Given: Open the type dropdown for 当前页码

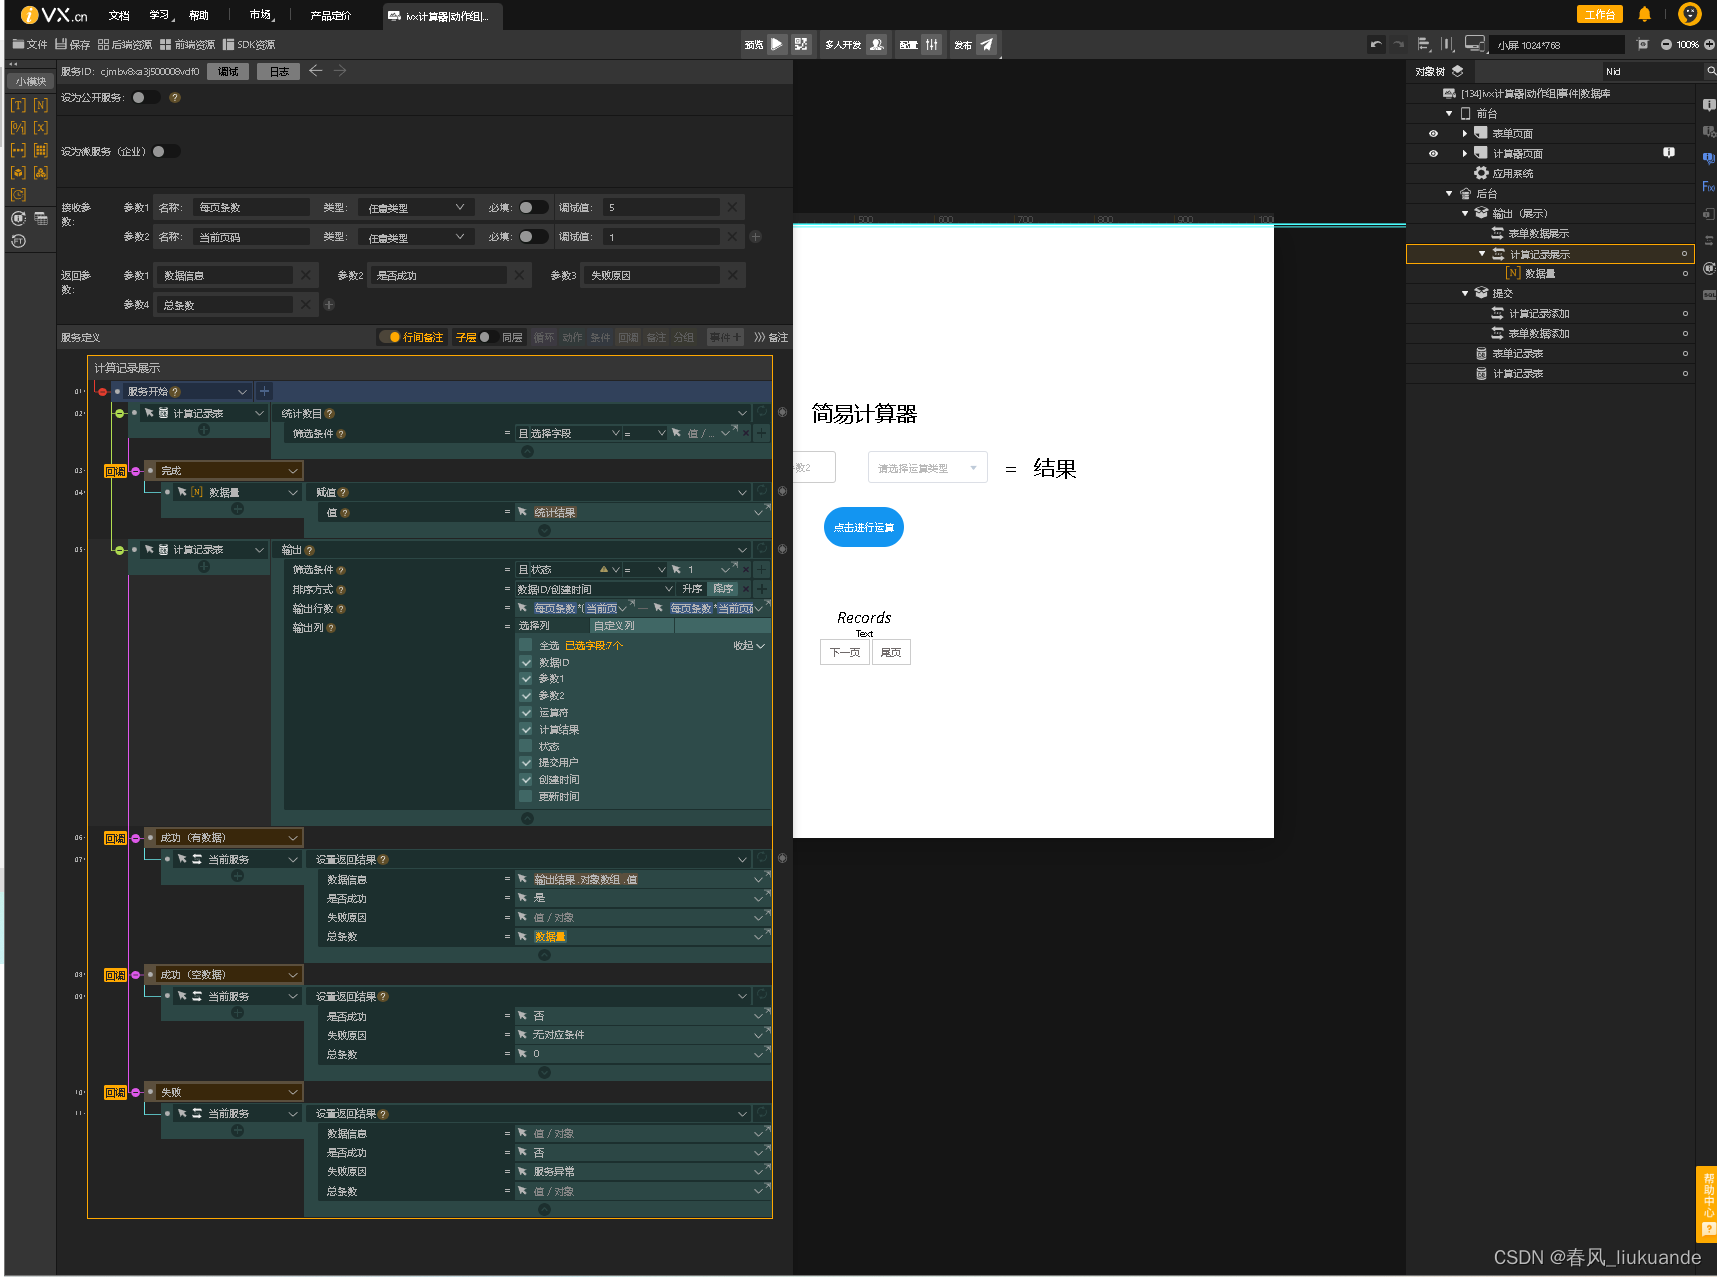Looking at the screenshot, I should point(415,237).
